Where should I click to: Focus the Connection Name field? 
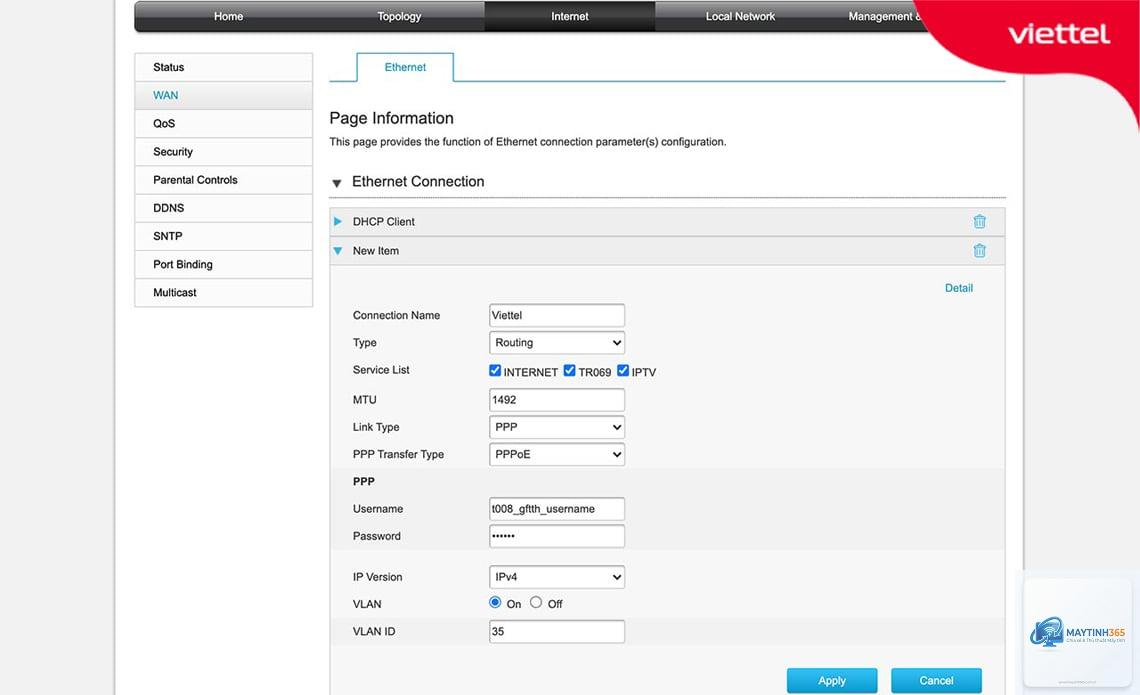pos(557,316)
